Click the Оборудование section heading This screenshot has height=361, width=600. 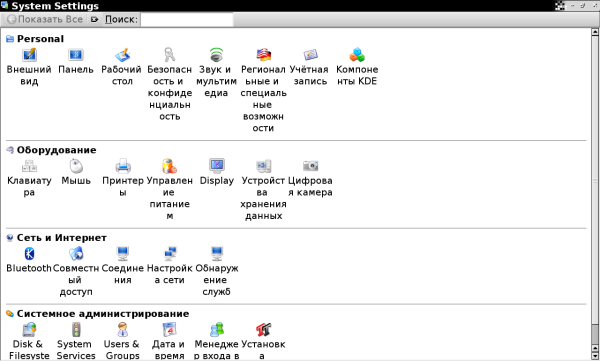pyautogui.click(x=56, y=150)
